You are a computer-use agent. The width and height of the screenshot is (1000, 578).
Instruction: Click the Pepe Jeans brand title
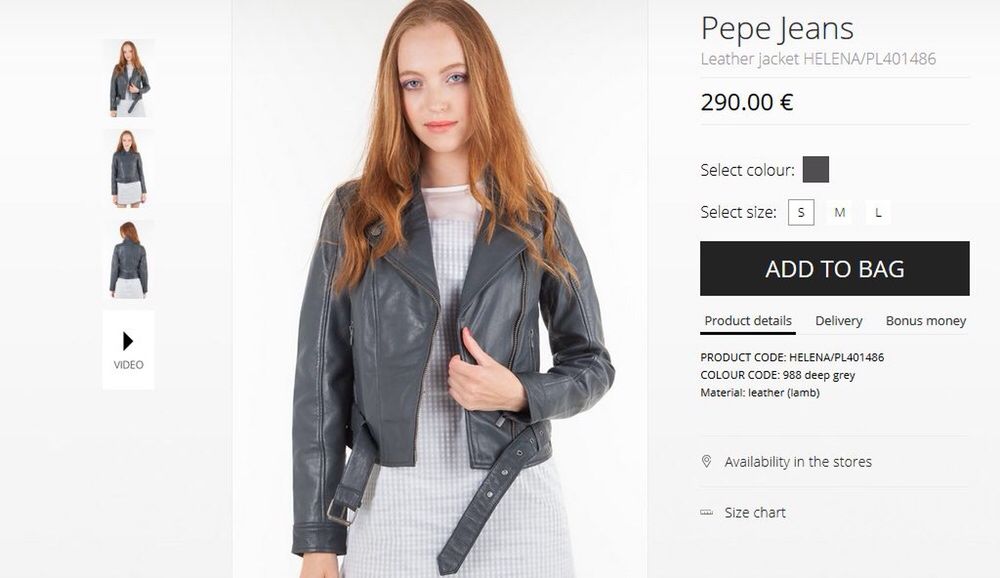[x=777, y=28]
